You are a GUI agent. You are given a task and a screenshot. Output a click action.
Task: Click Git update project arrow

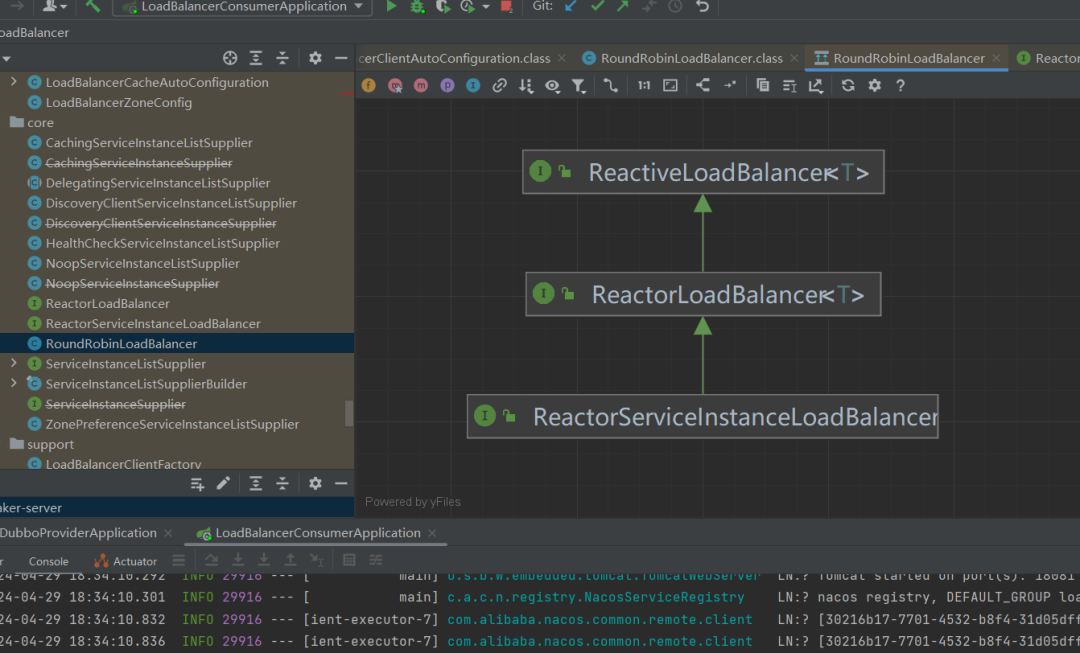[571, 6]
